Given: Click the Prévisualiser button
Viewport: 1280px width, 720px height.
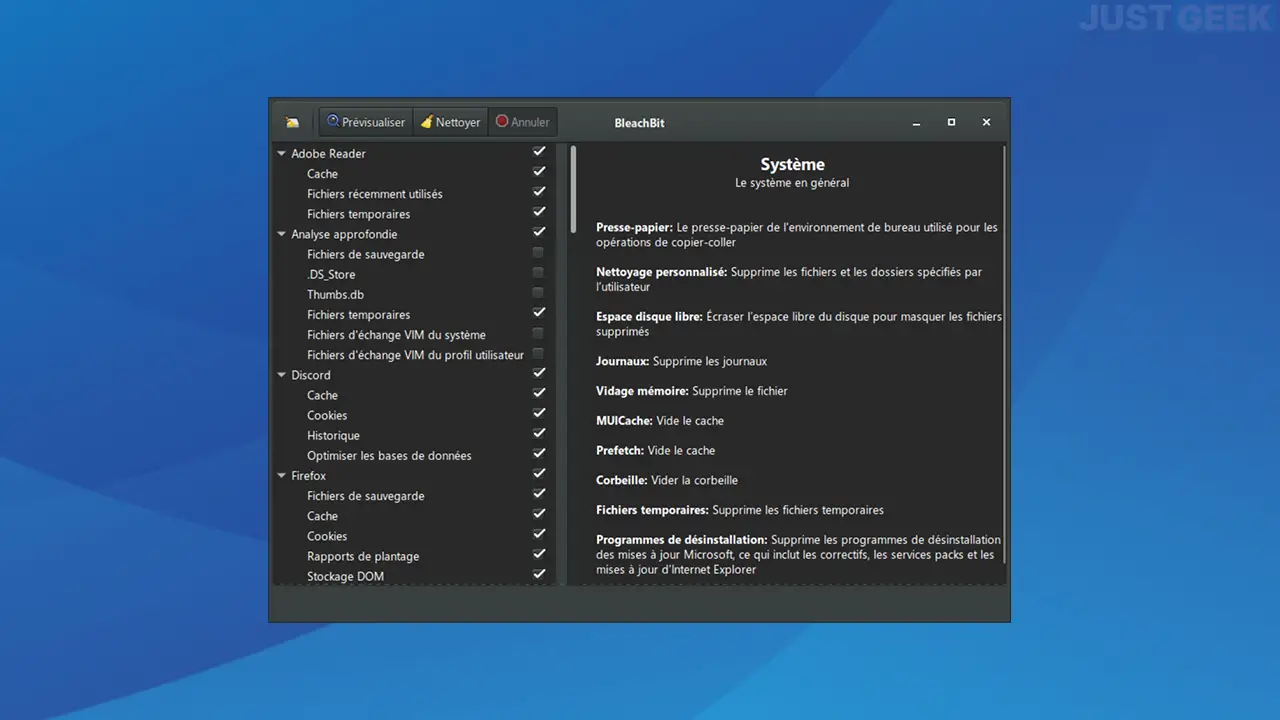Looking at the screenshot, I should pos(365,122).
